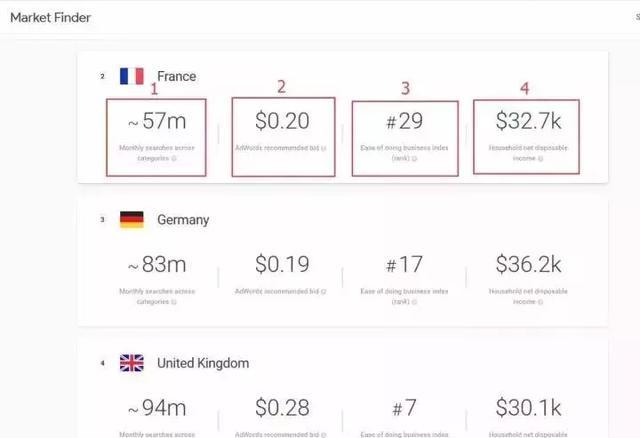Select United Kingdom's $0.28 recommended bid

pos(282,407)
